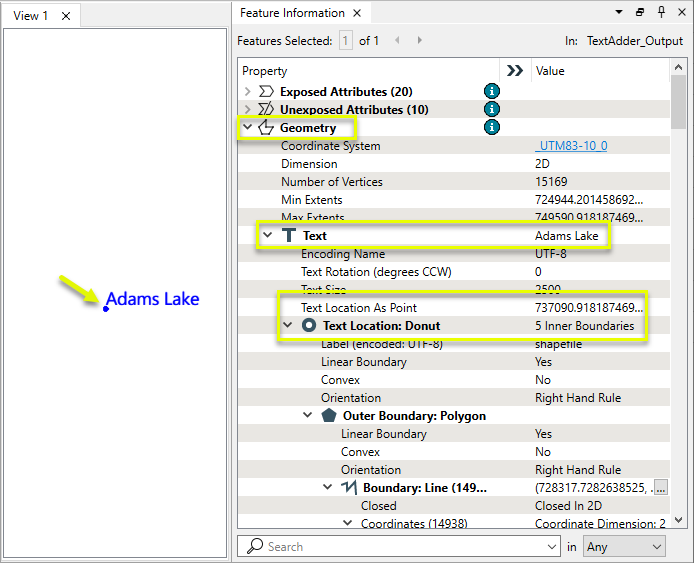The image size is (694, 563).
Task: Collapse the Text Location: Donut node
Action: 288,326
